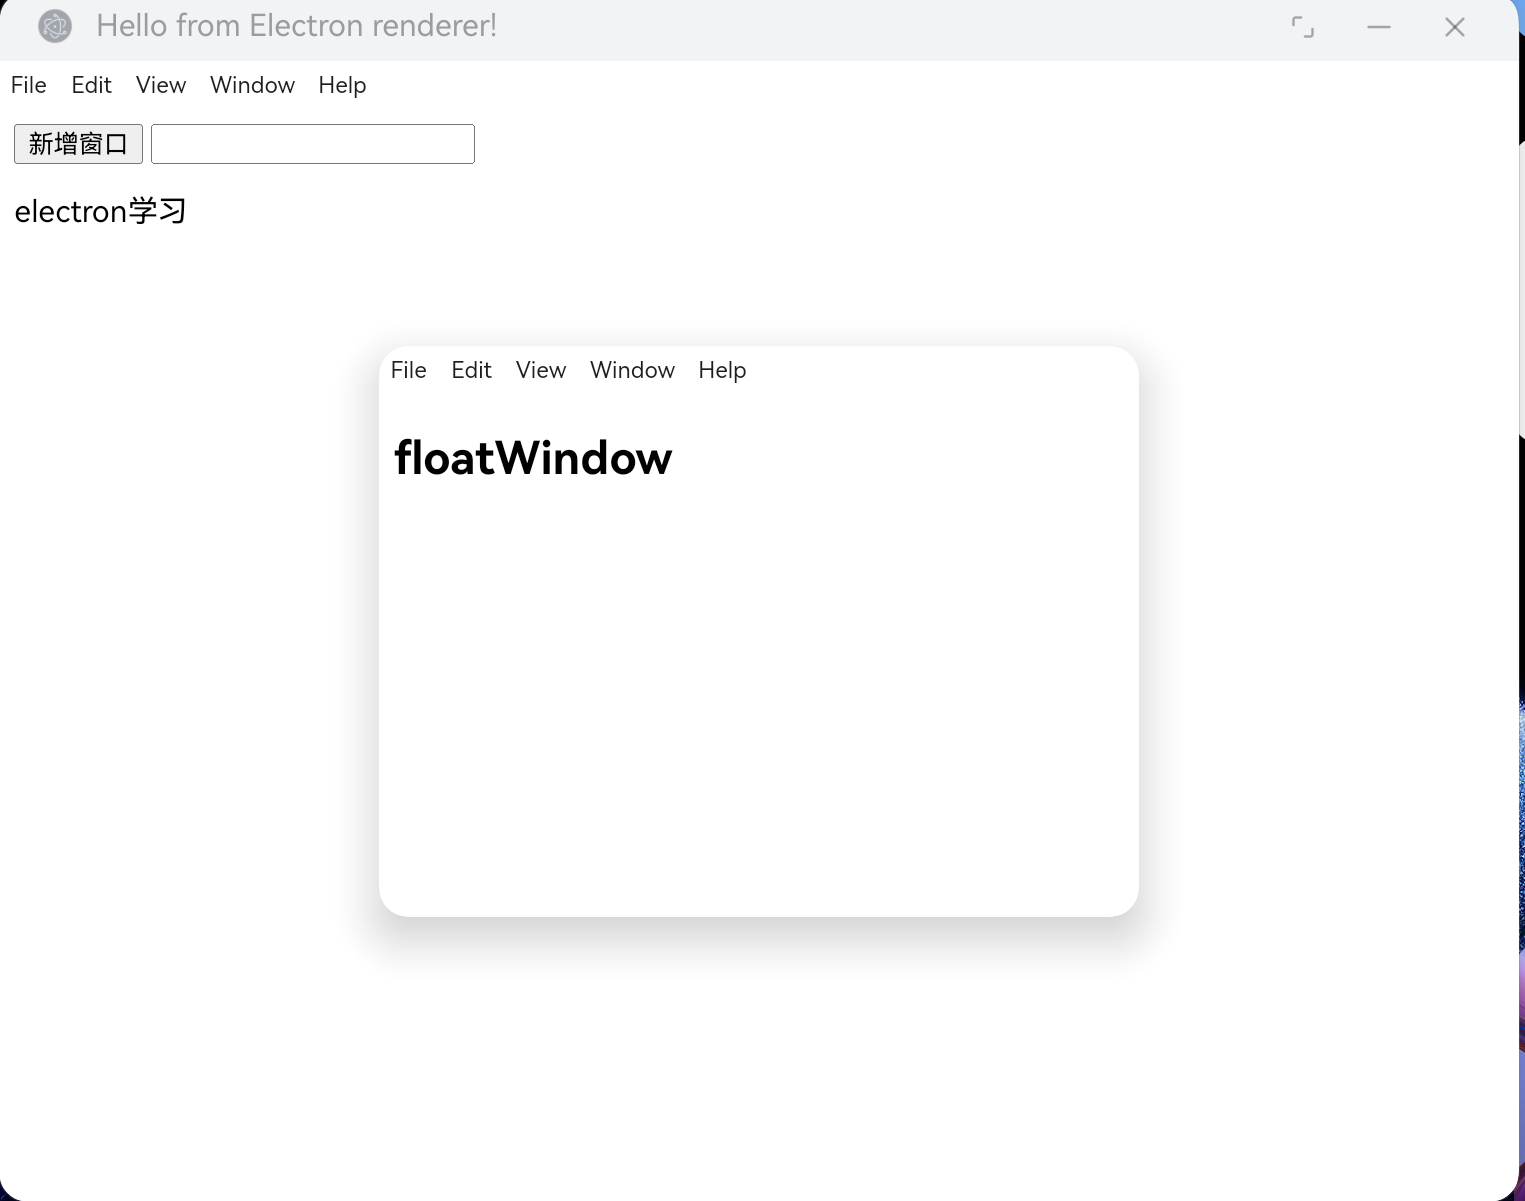Open Window menu in main window

tap(252, 85)
